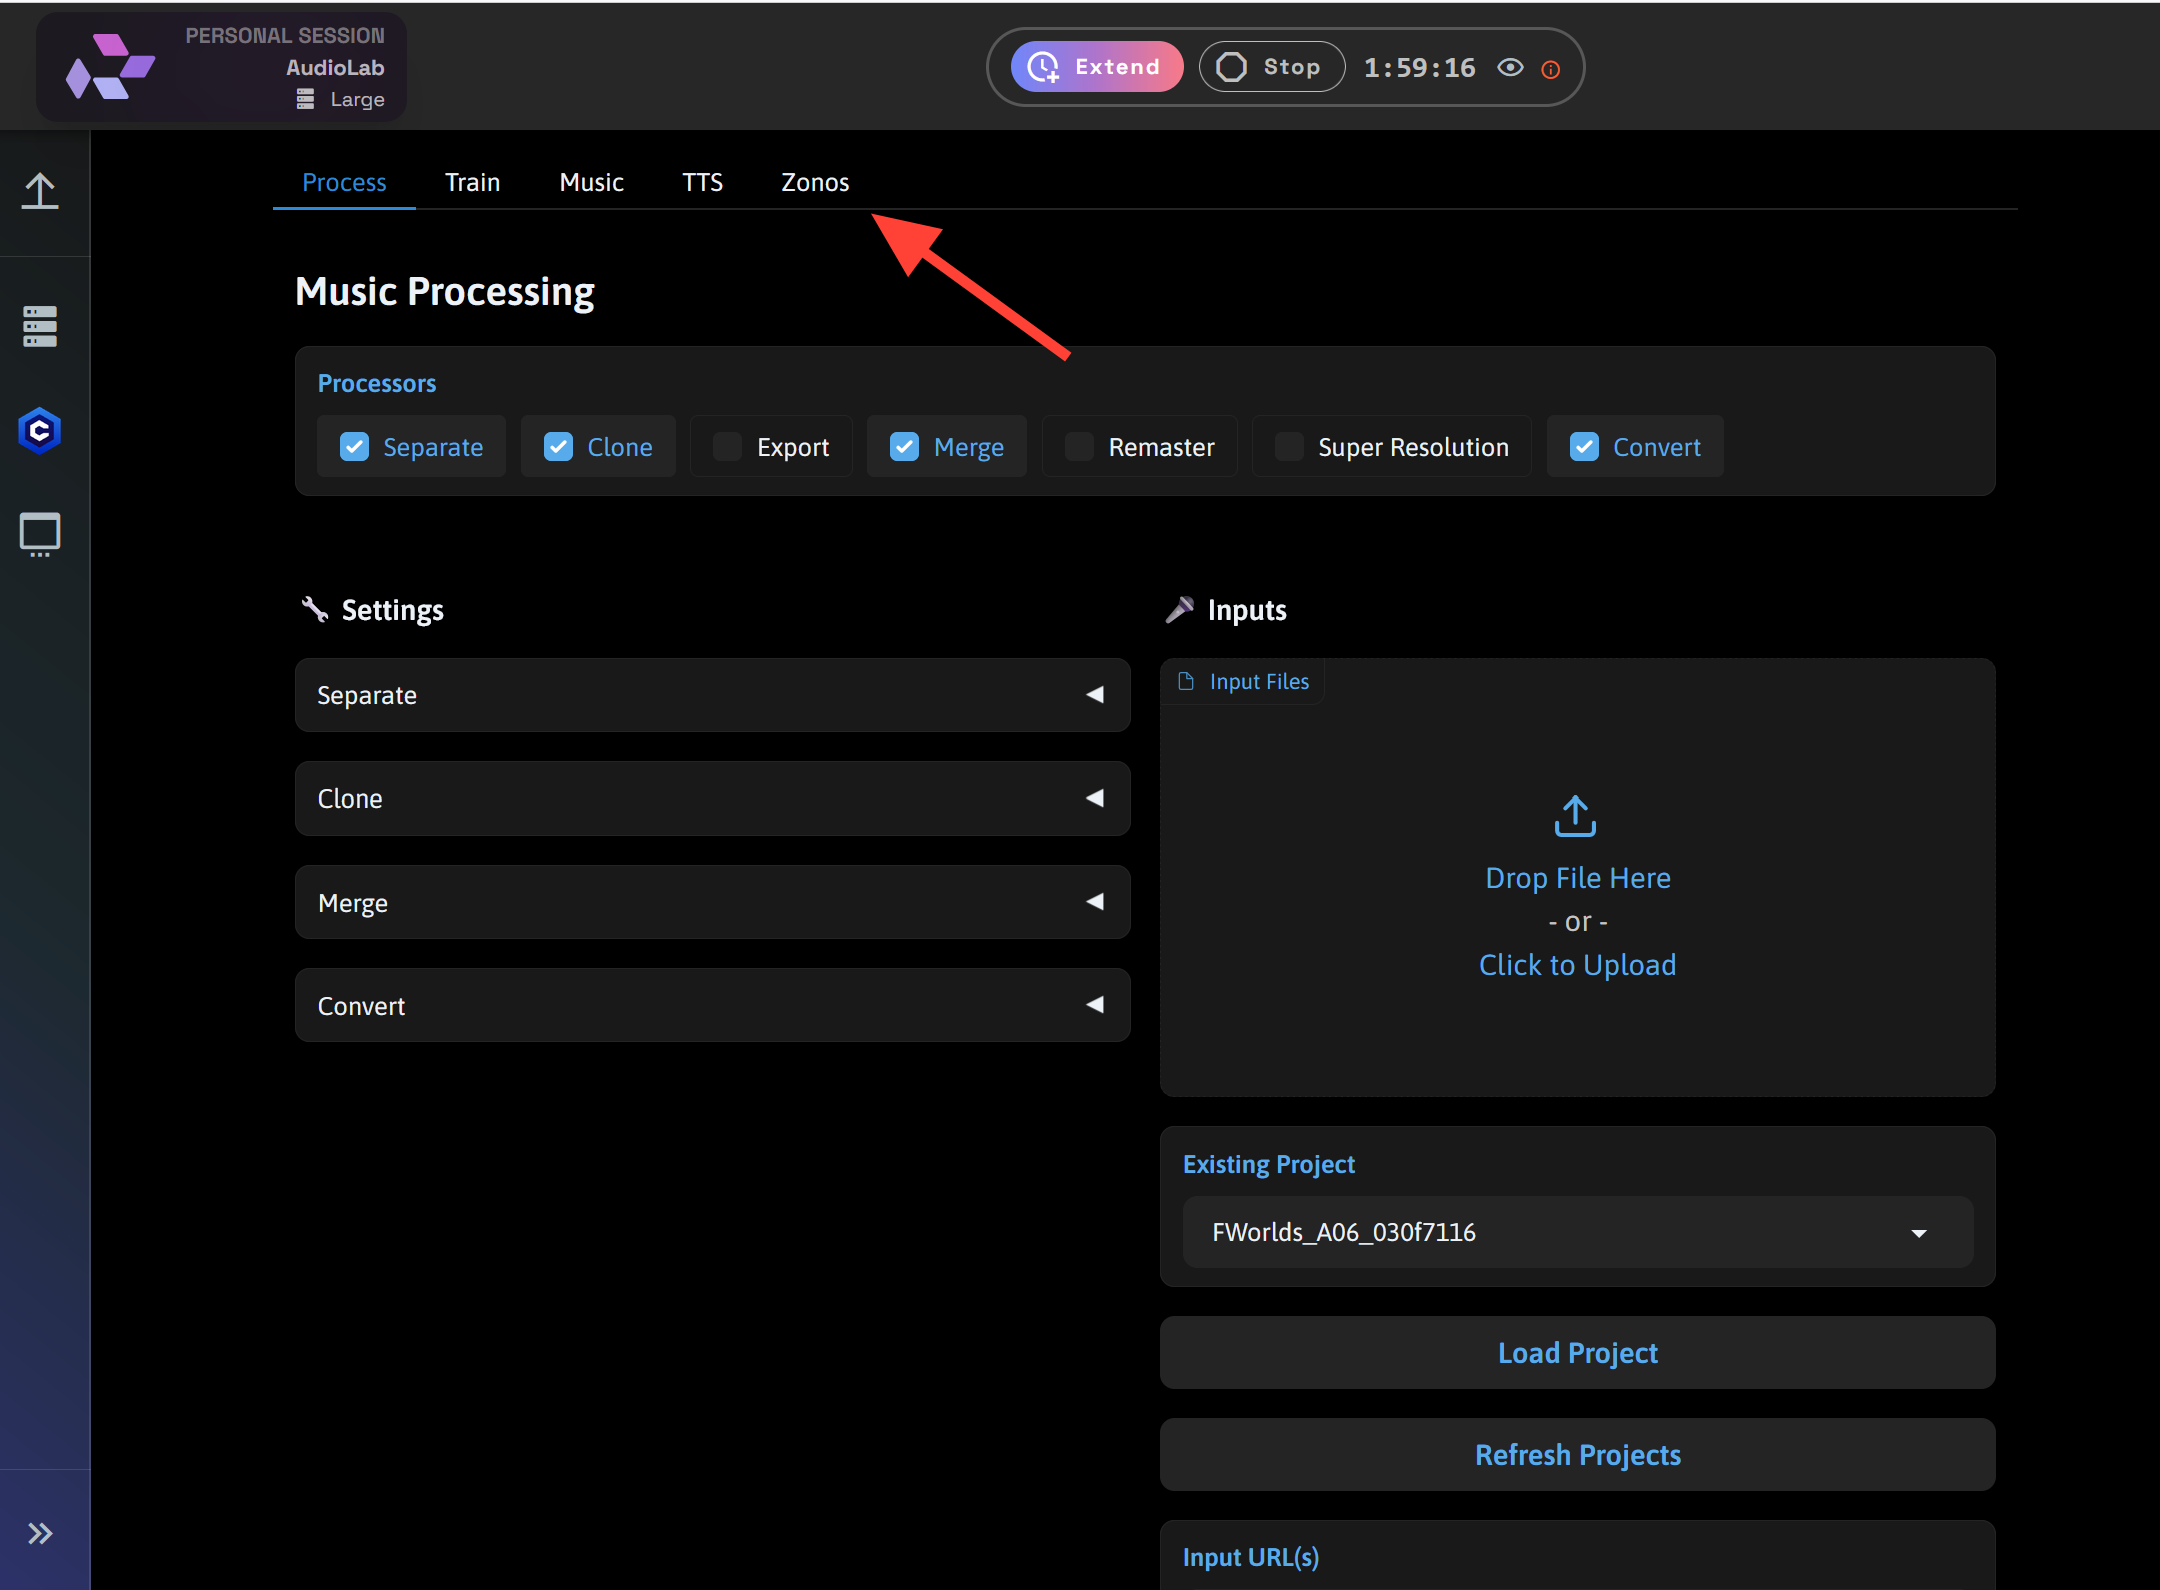Open the Existing Project dropdown
The height and width of the screenshot is (1590, 2160).
(x=1577, y=1232)
